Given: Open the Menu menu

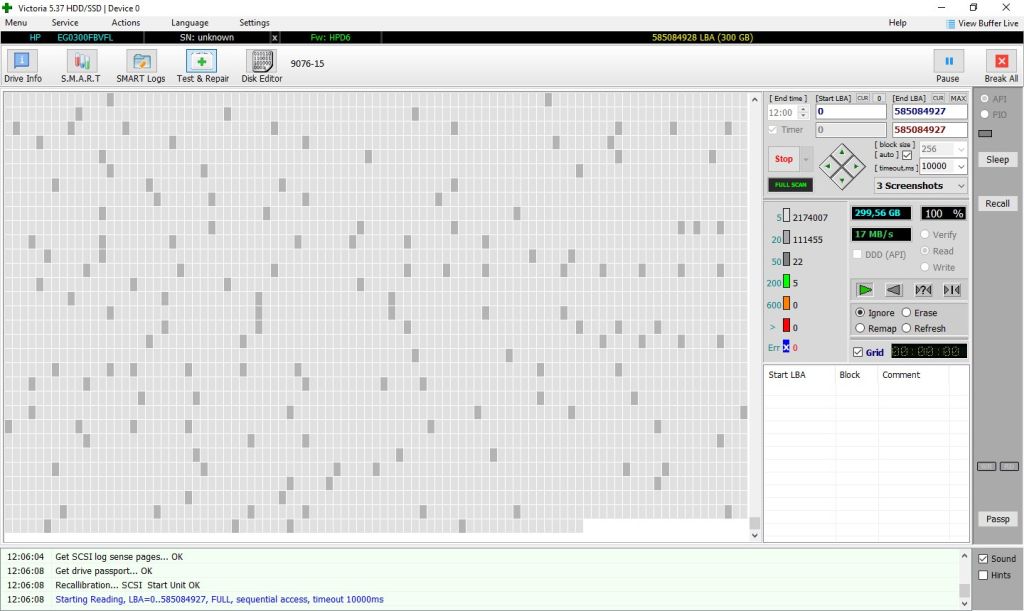Looking at the screenshot, I should [x=16, y=22].
